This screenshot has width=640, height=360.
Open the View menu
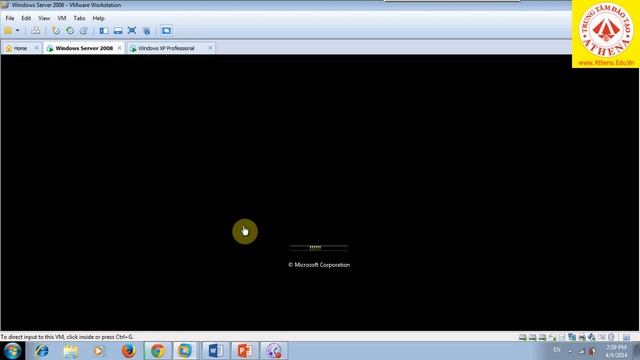point(44,18)
